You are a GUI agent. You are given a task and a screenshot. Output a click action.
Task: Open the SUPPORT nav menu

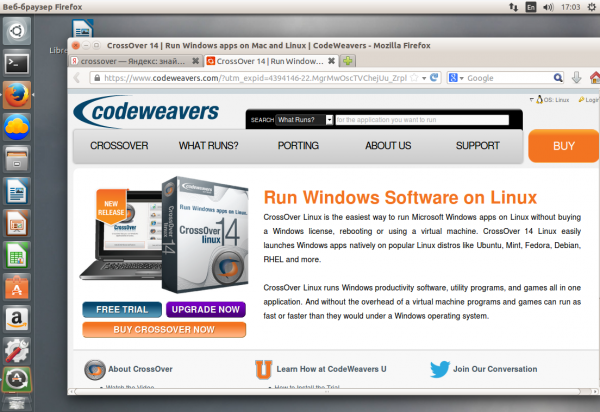coord(478,146)
